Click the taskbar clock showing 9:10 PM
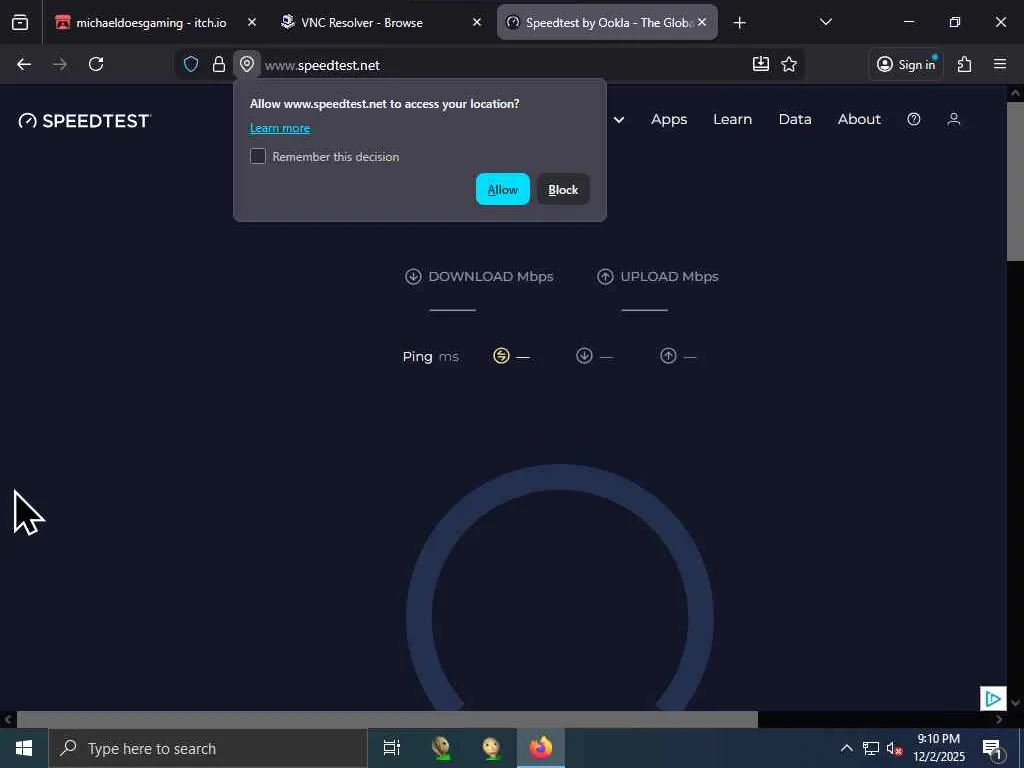Viewport: 1024px width, 768px height. pyautogui.click(x=938, y=748)
